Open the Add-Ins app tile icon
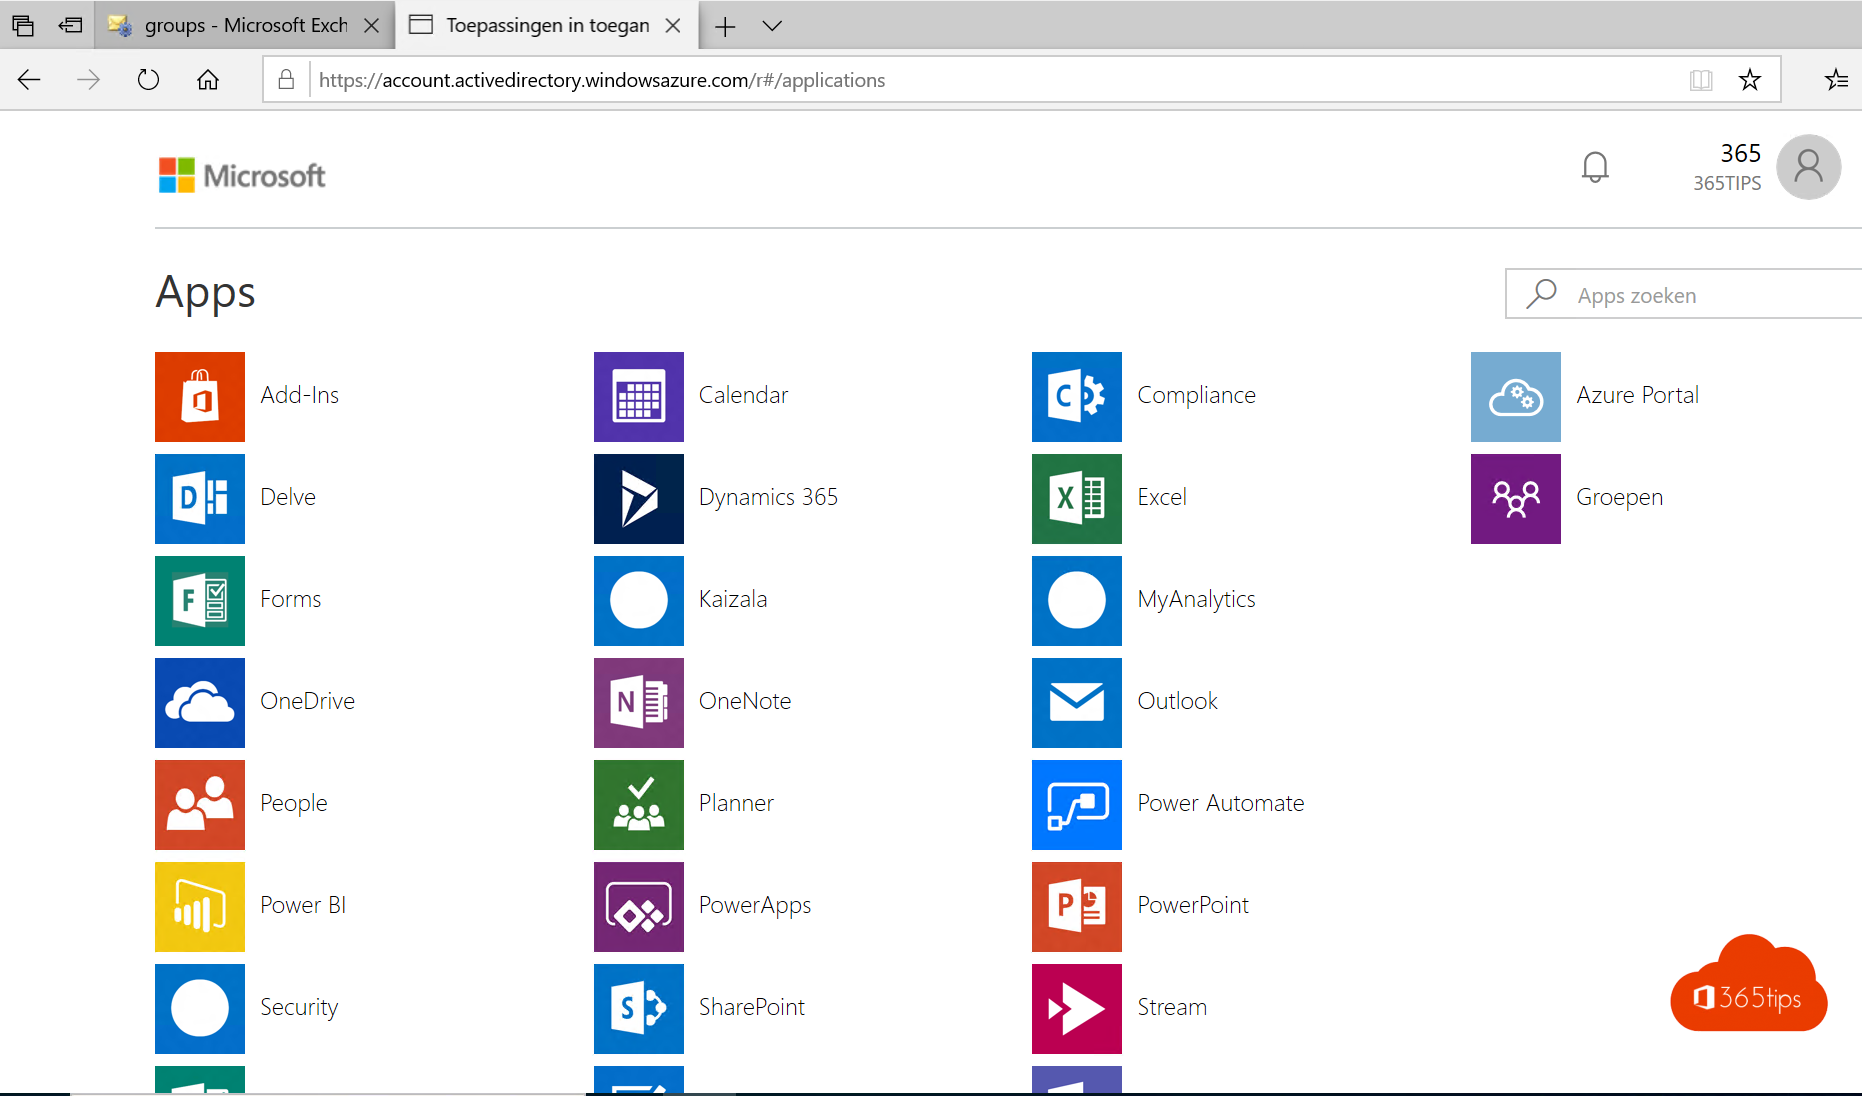The width and height of the screenshot is (1862, 1096). (200, 397)
